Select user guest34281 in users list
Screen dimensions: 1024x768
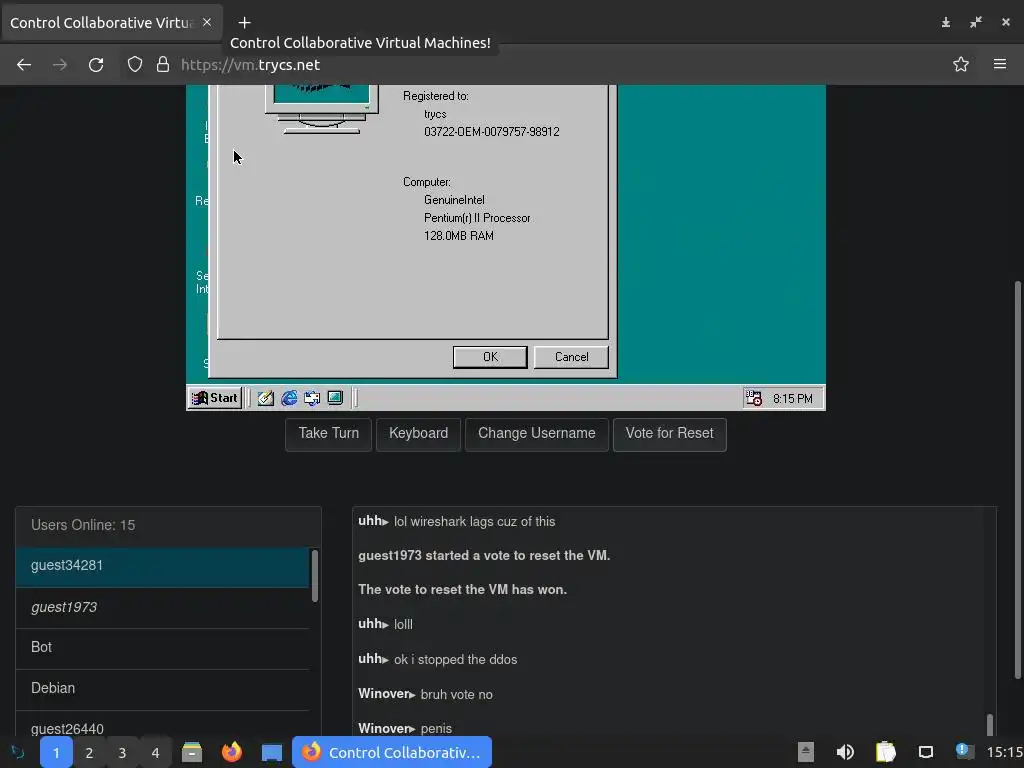click(162, 566)
